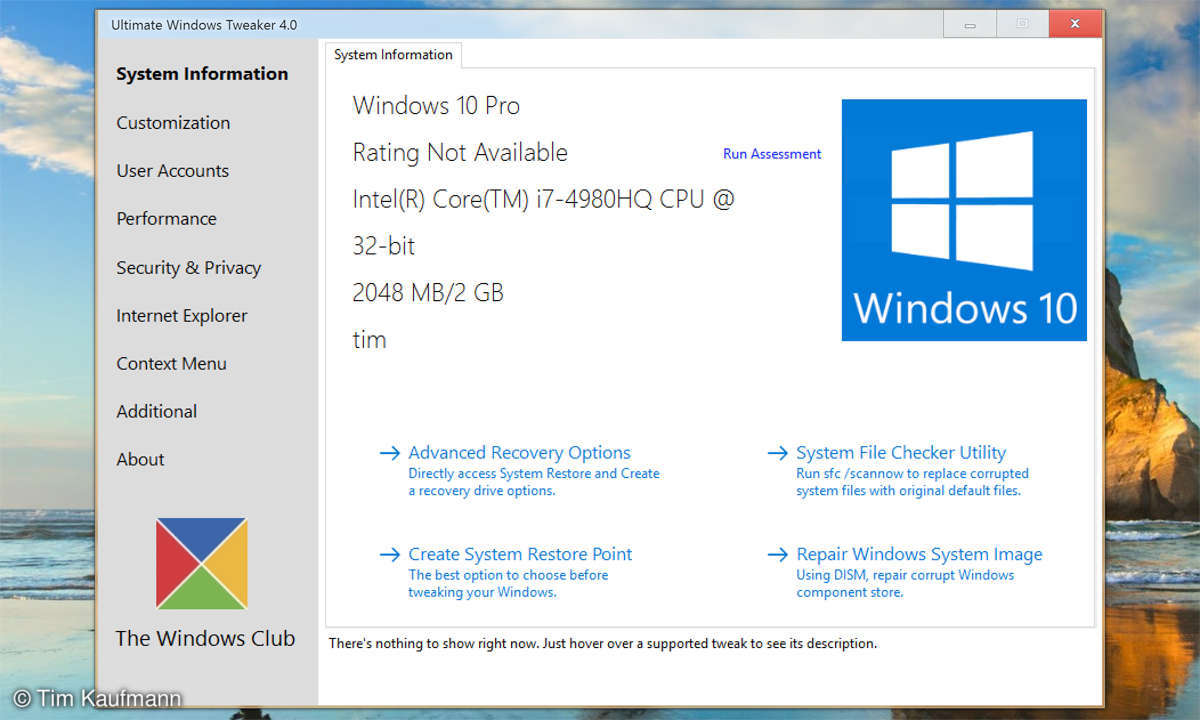Select the System Information tab
1200x720 pixels.
coord(393,55)
